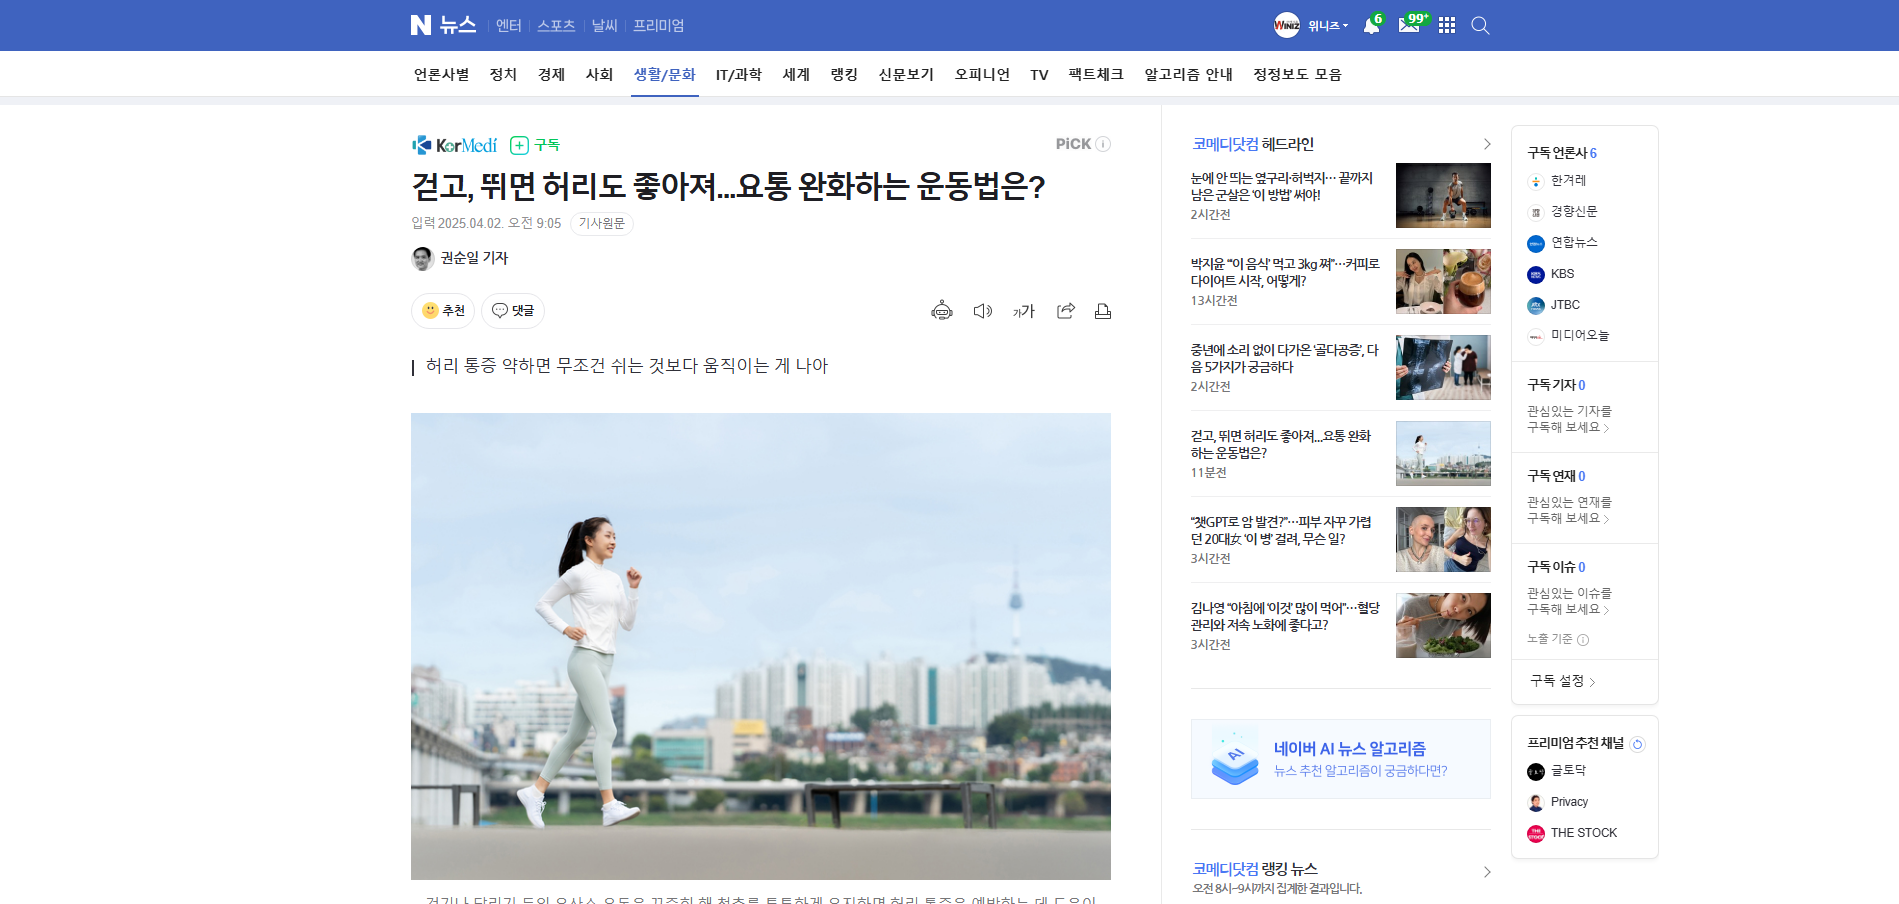
Task: Open the font size (가가) setting
Action: coord(1023,311)
